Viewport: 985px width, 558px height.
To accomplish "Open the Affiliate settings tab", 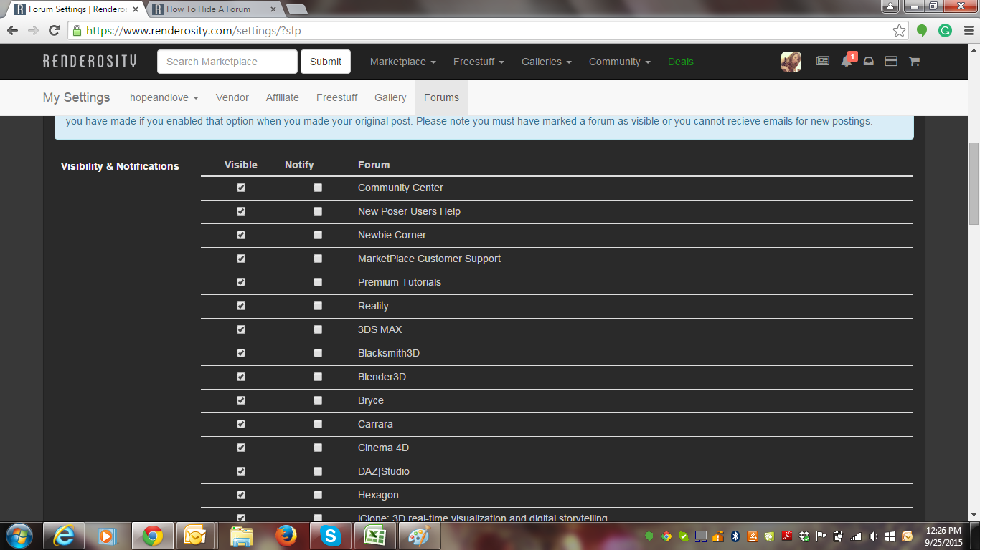I will pyautogui.click(x=283, y=98).
